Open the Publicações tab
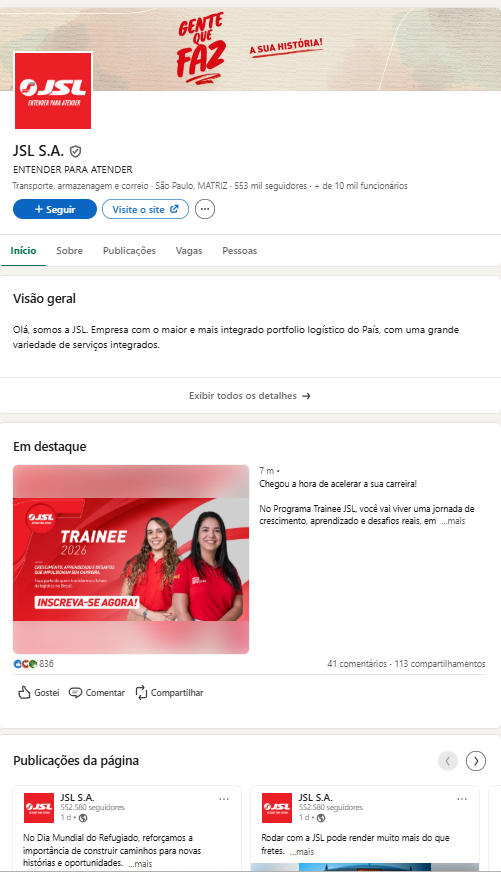The width and height of the screenshot is (501, 872). (x=129, y=251)
